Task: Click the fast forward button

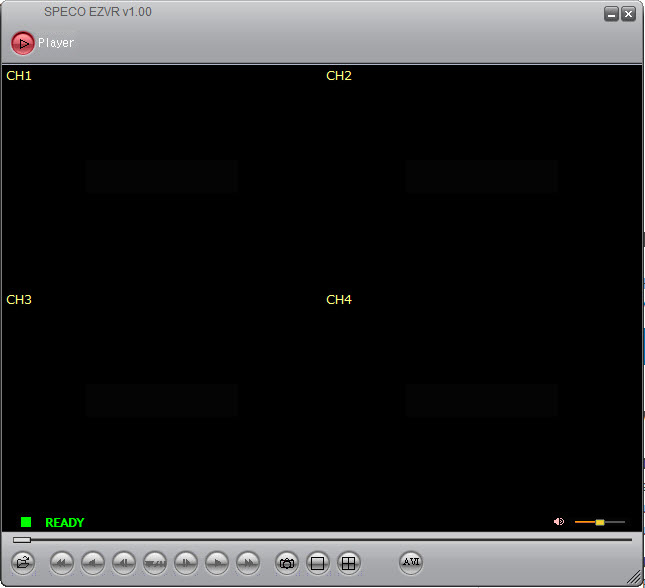Action: (248, 563)
